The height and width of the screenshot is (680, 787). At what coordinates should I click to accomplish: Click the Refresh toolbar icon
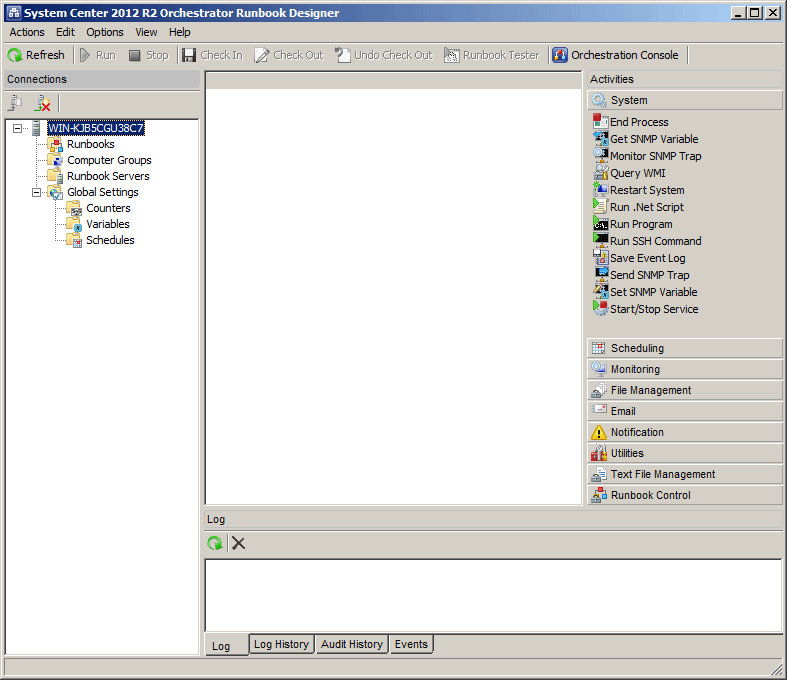15,55
